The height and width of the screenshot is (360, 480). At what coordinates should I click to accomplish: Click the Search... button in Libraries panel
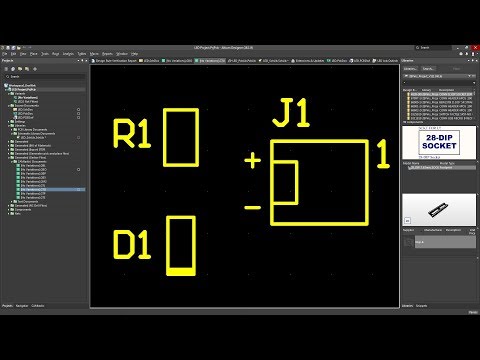[x=428, y=69]
